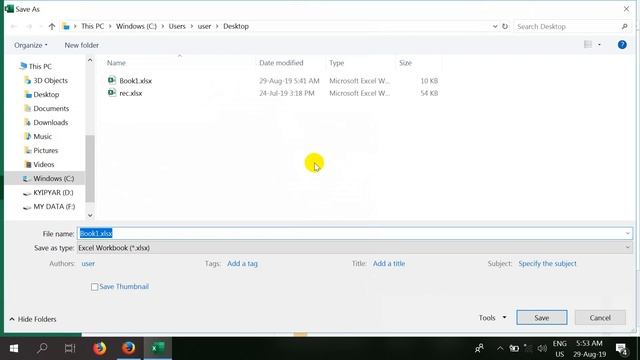Screen dimensions: 640x360
Task: Click the This PC computer icon
Action: (23, 66)
